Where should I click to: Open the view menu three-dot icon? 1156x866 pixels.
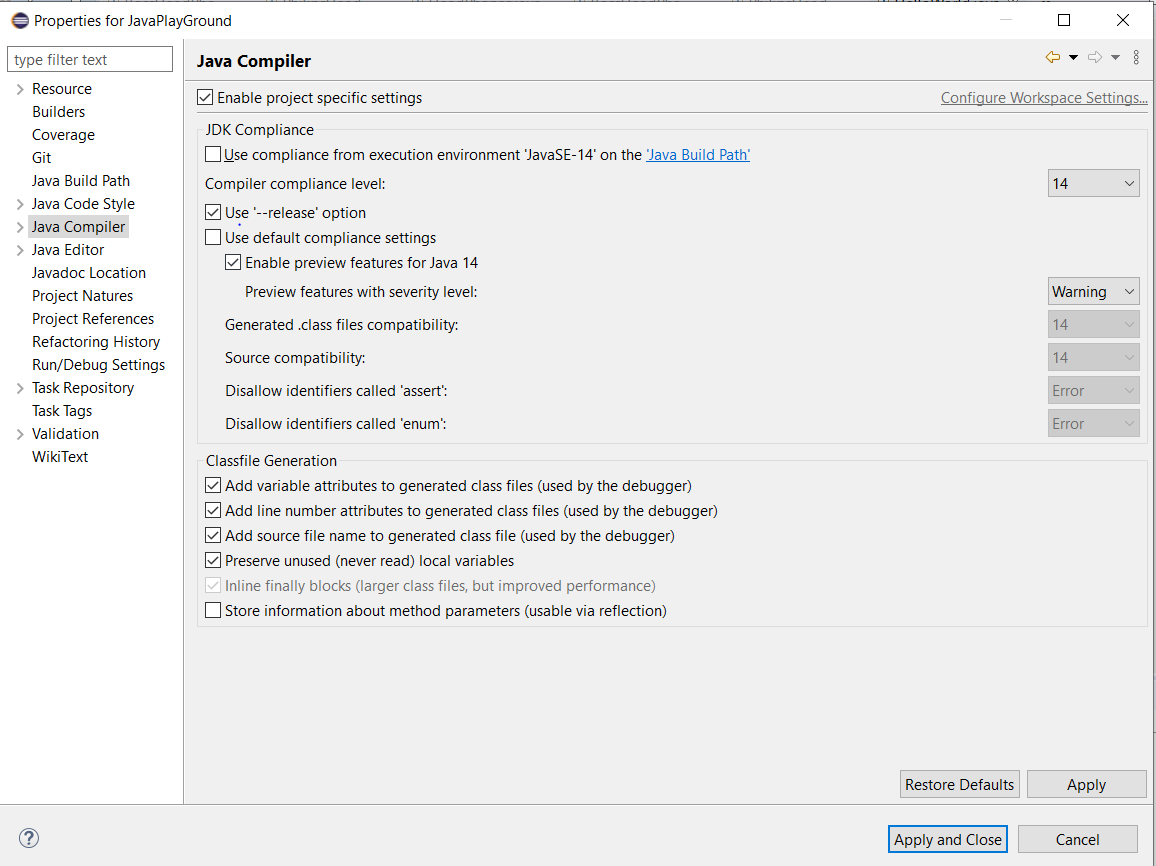[1136, 57]
